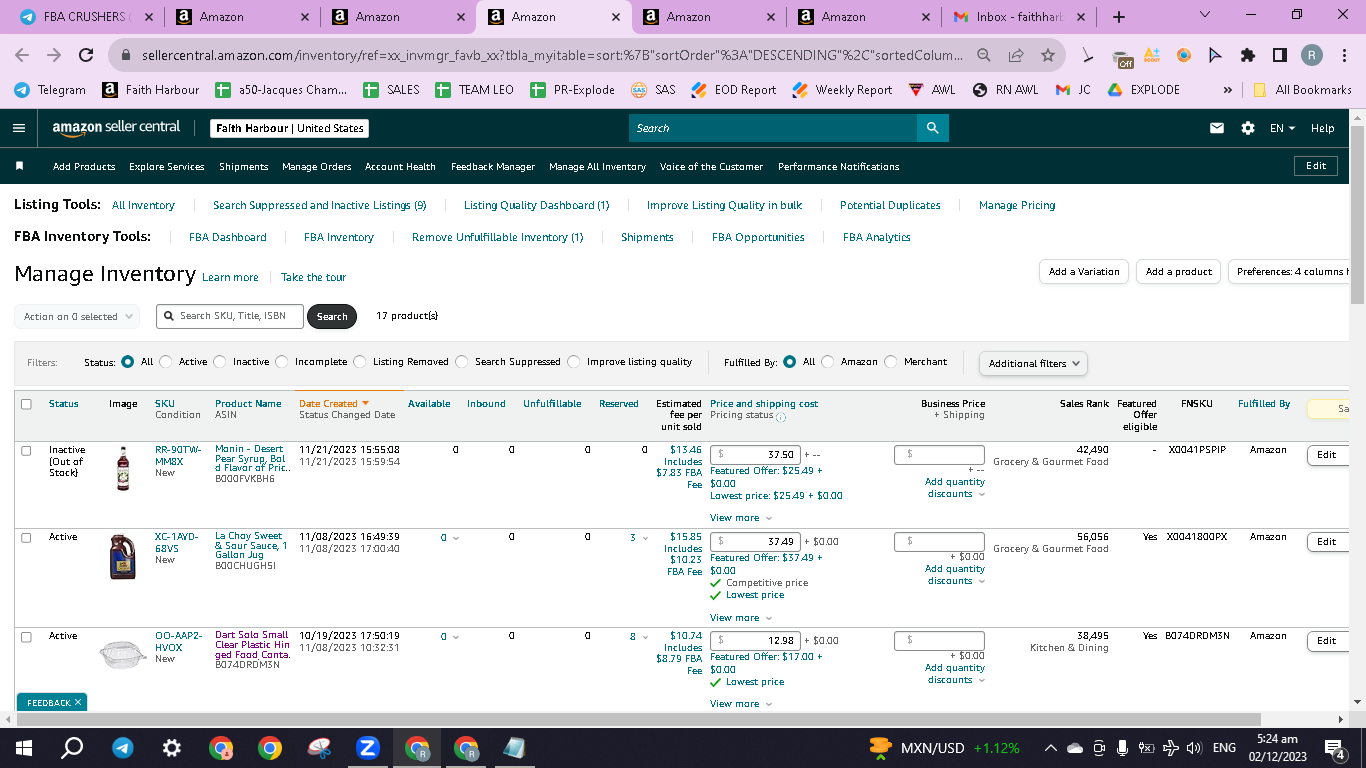
Task: Open the EOD Report bookmark
Action: pos(734,90)
